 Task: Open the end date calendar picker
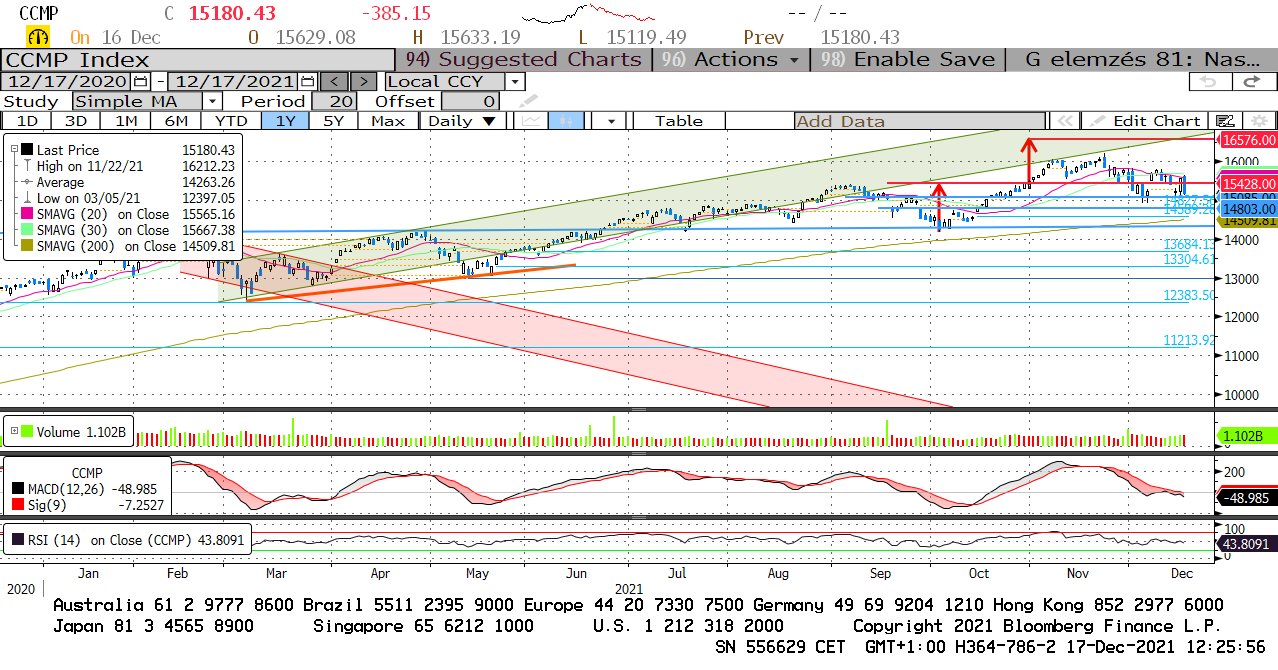point(308,81)
